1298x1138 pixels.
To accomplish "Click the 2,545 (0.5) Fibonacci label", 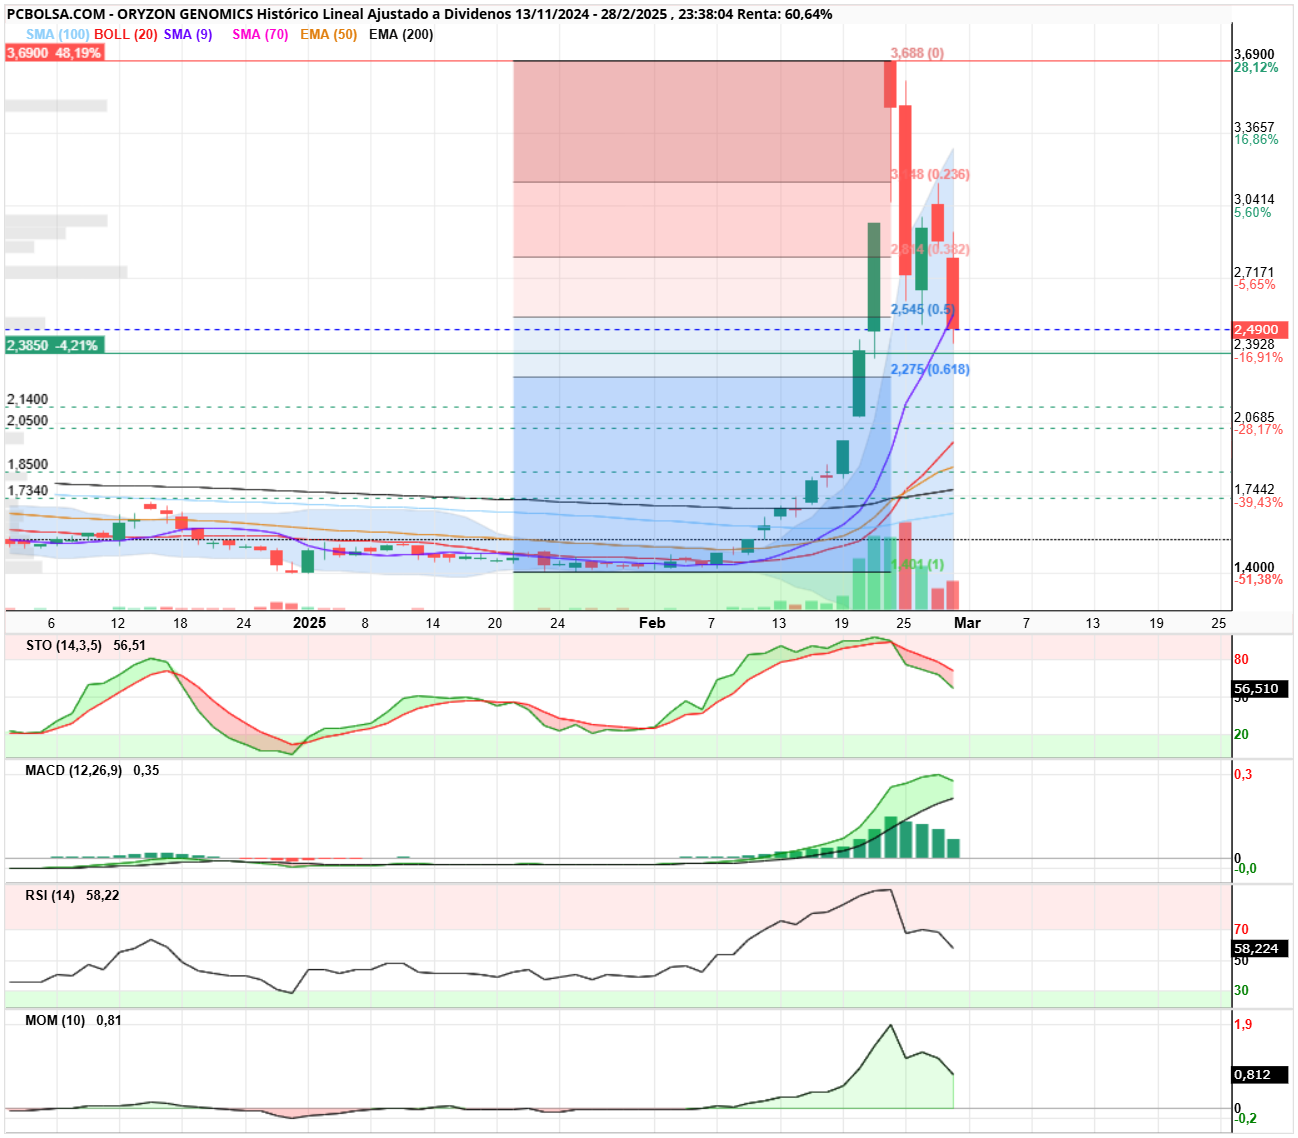I will pyautogui.click(x=922, y=309).
